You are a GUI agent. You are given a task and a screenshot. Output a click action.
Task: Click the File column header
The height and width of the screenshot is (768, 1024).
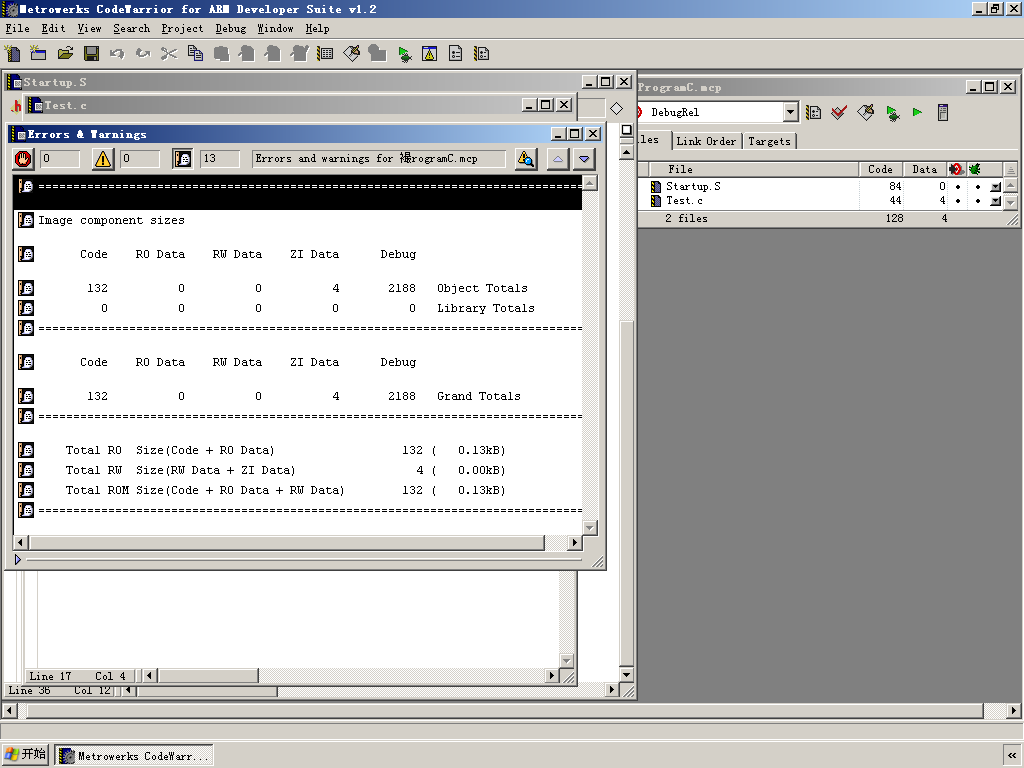[x=753, y=169]
